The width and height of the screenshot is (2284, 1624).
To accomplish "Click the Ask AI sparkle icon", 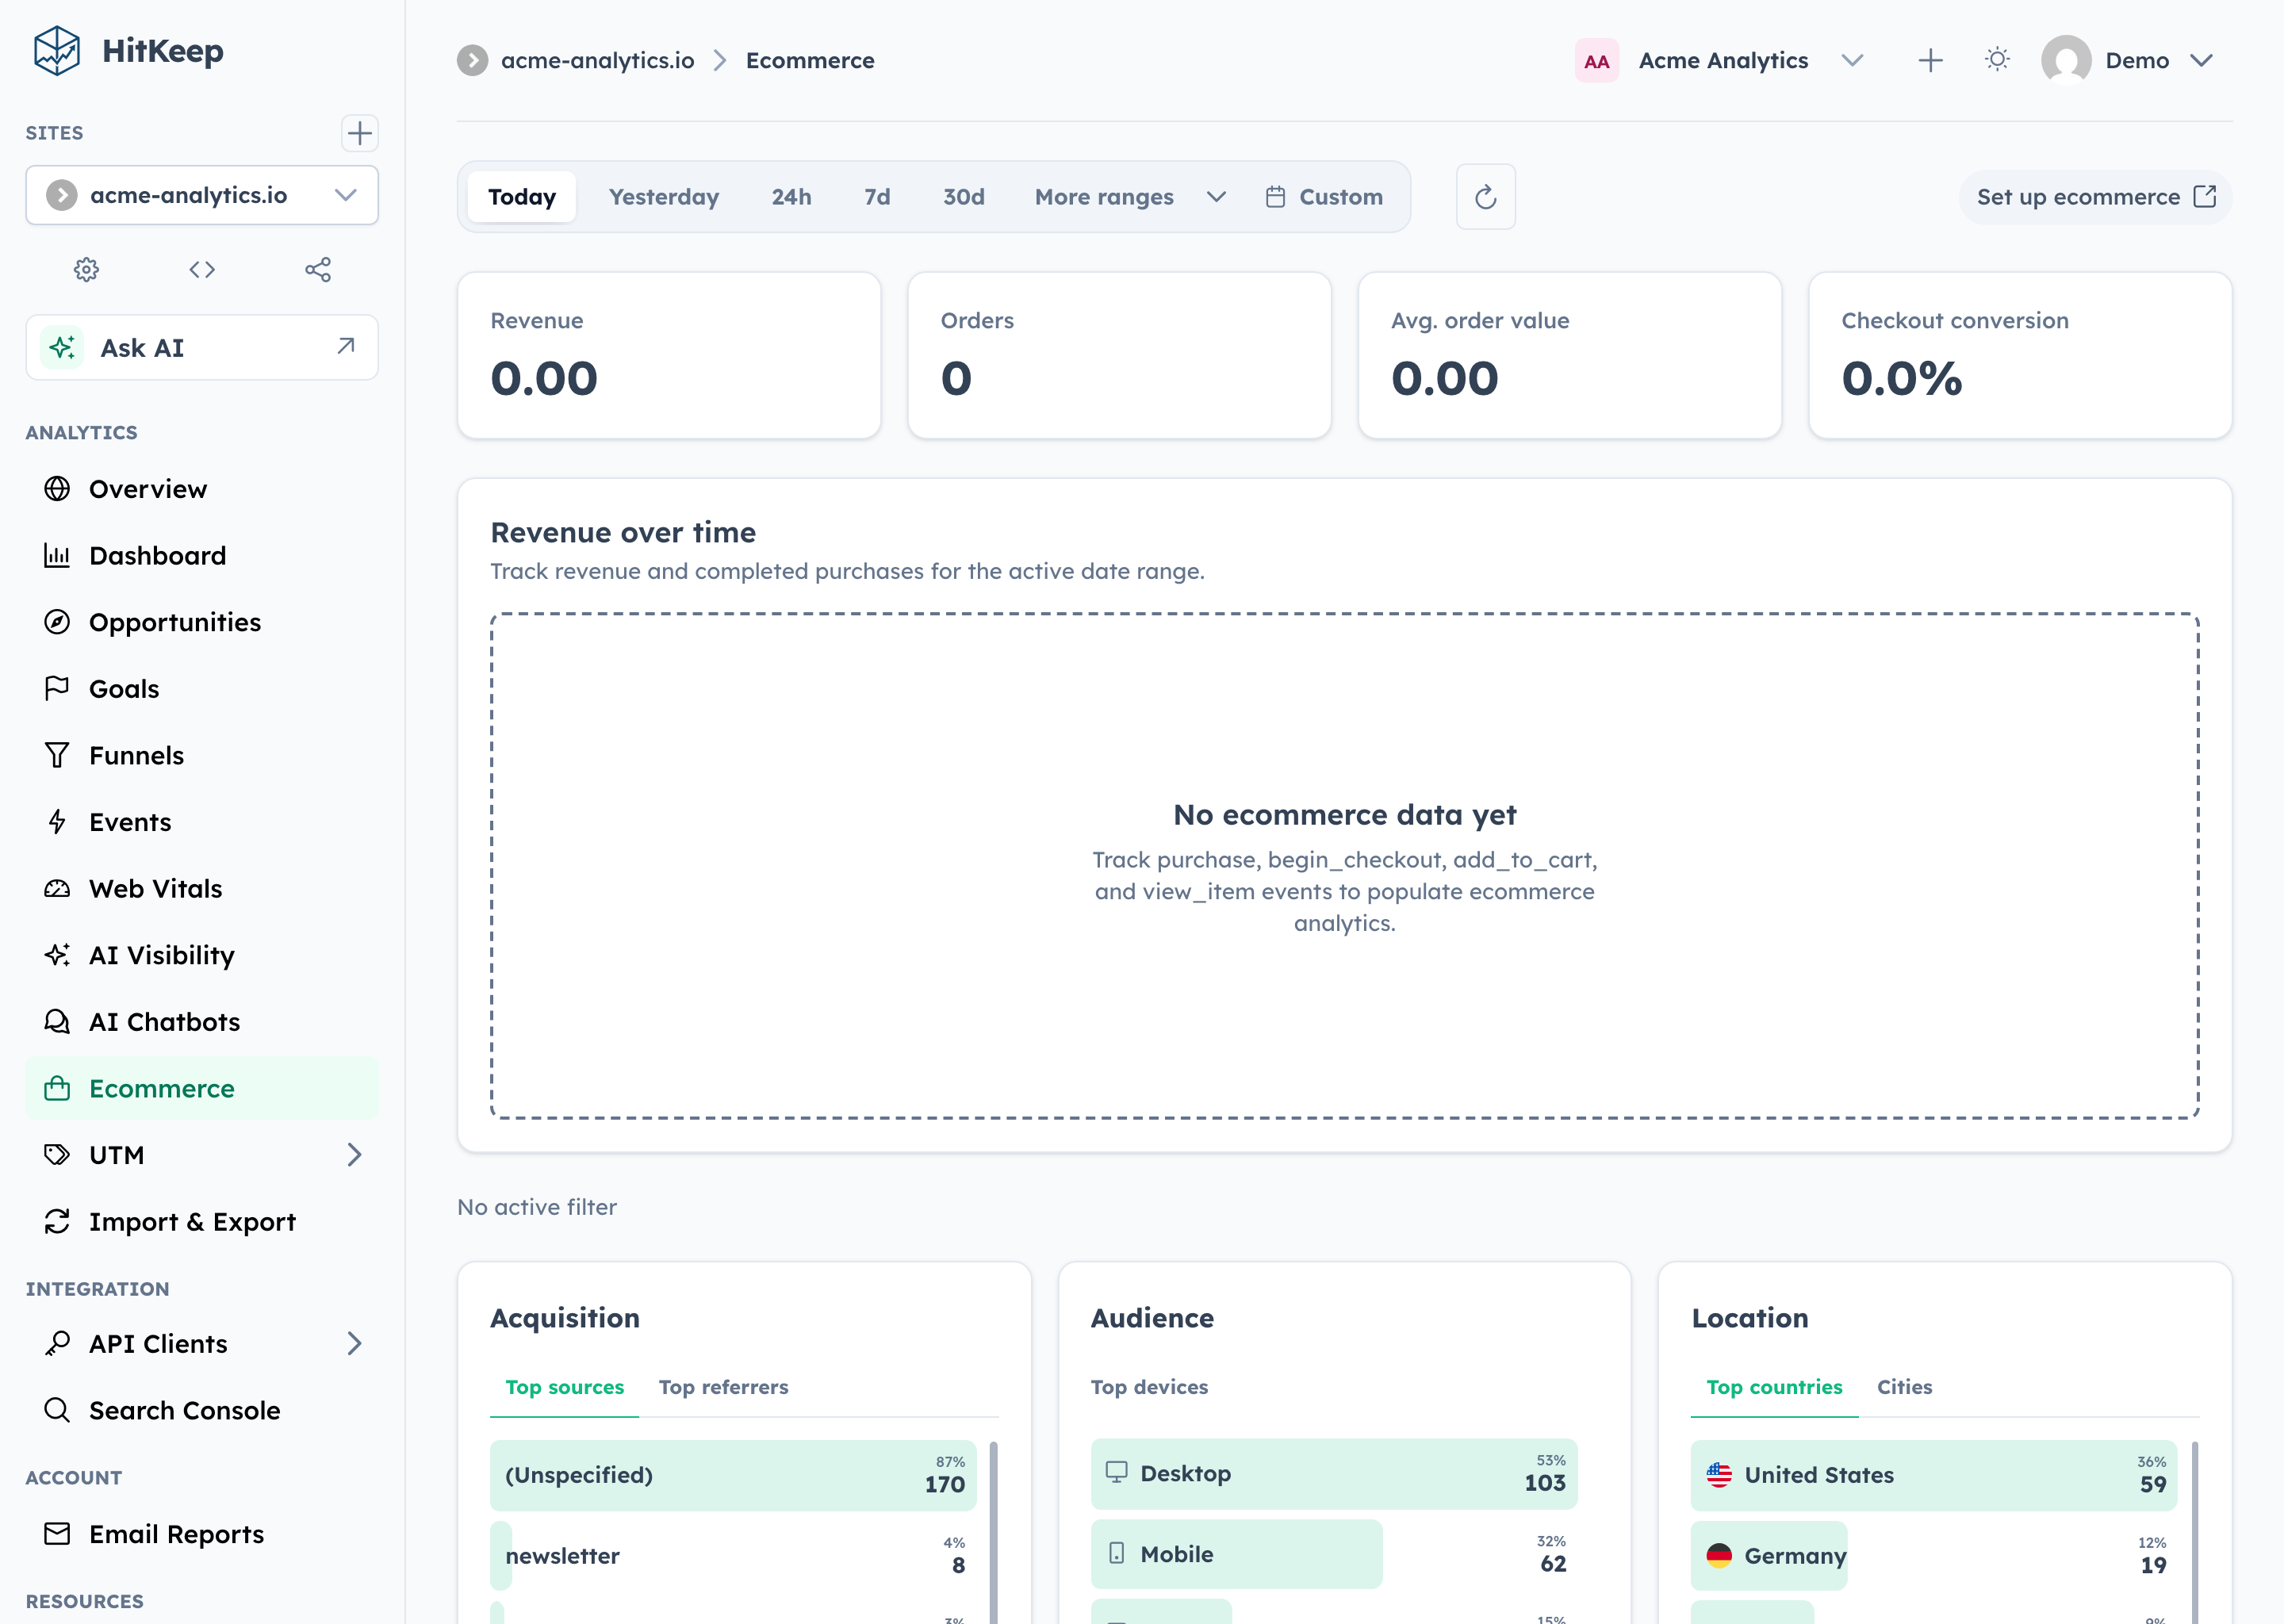I will 62,348.
